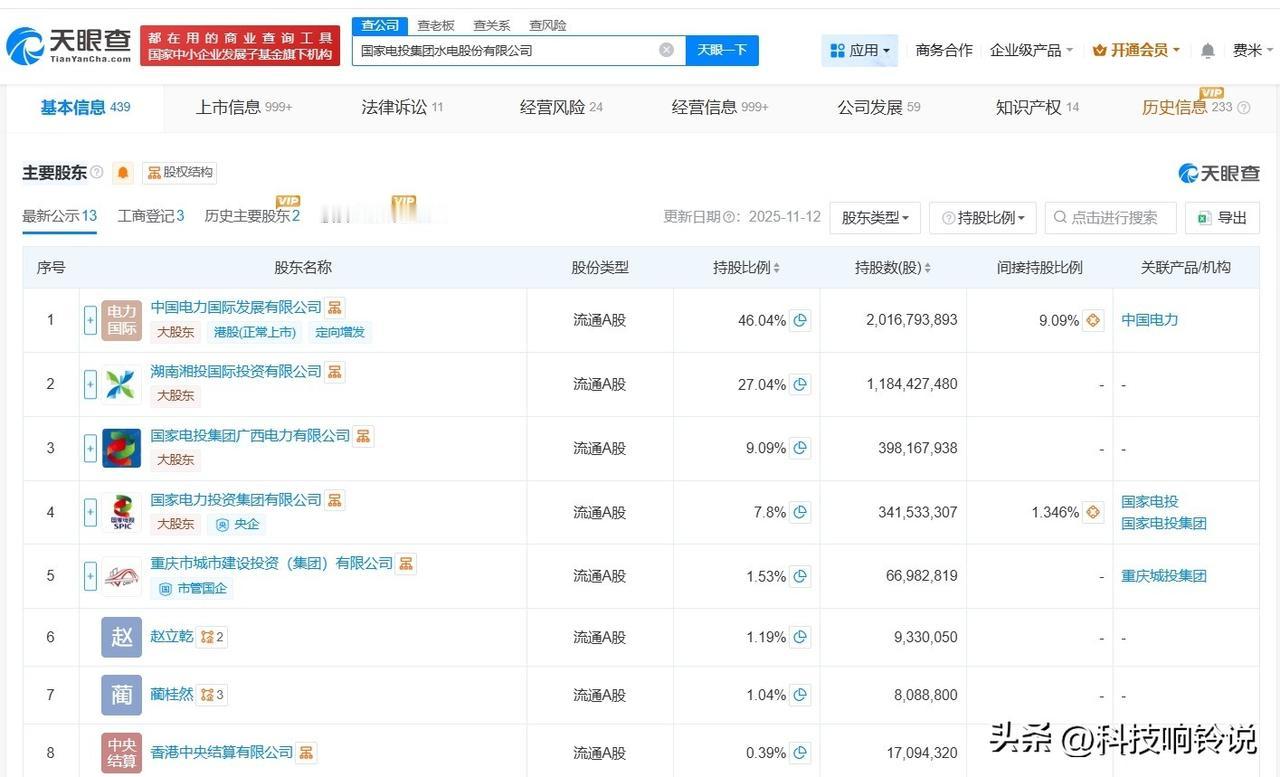
Task: Select the 工商登记 shareholder sub-tab
Action: click(x=151, y=216)
